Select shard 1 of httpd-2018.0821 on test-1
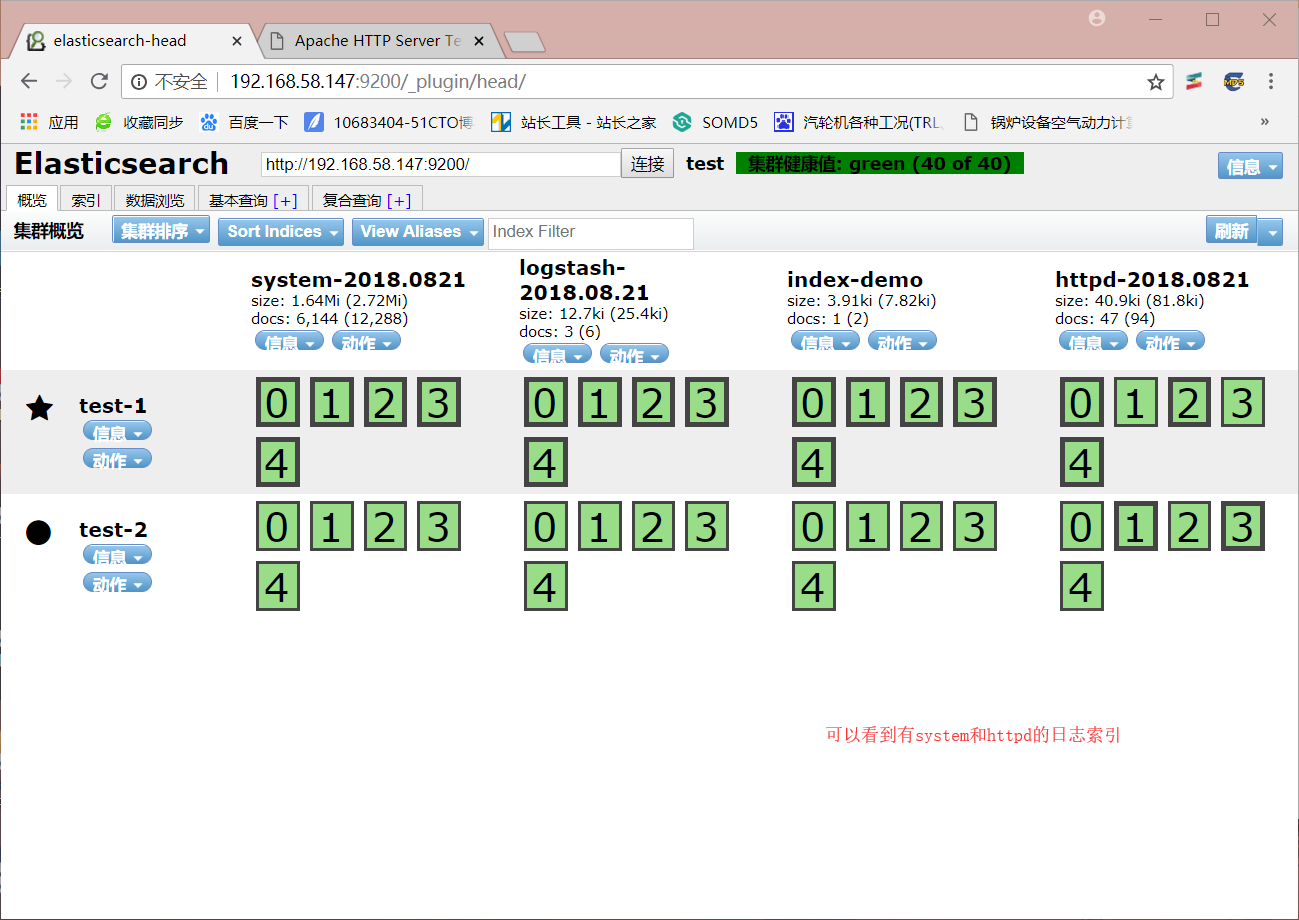The image size is (1299, 920). coord(1135,402)
